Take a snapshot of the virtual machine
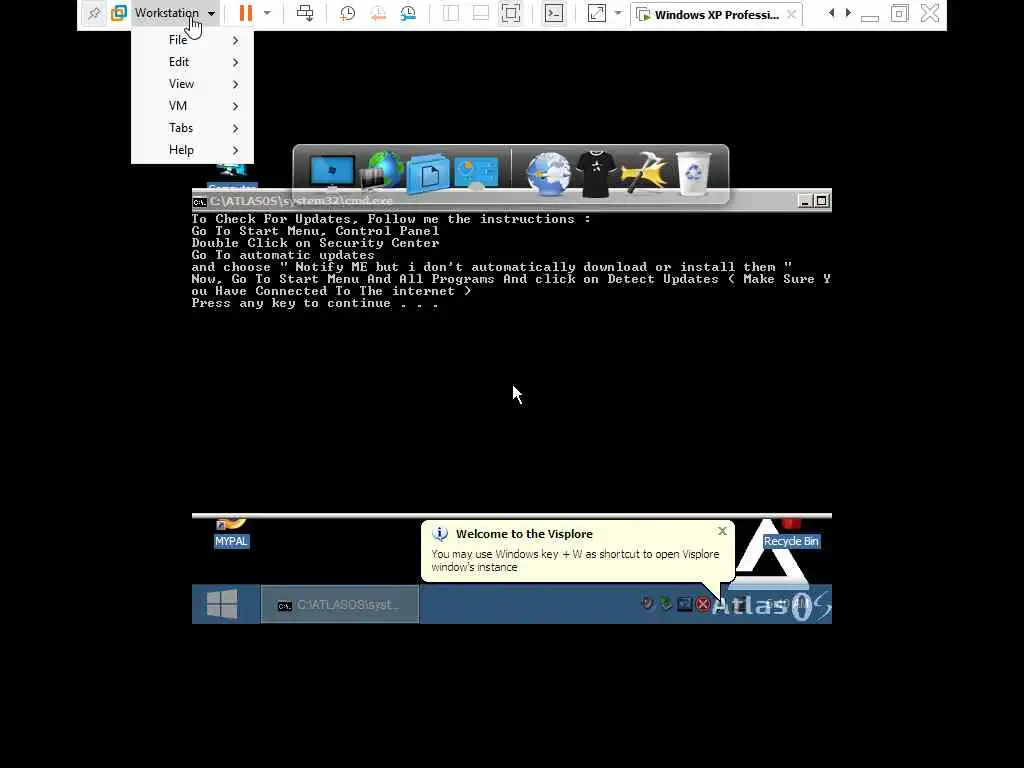The image size is (1024, 768). click(x=347, y=13)
